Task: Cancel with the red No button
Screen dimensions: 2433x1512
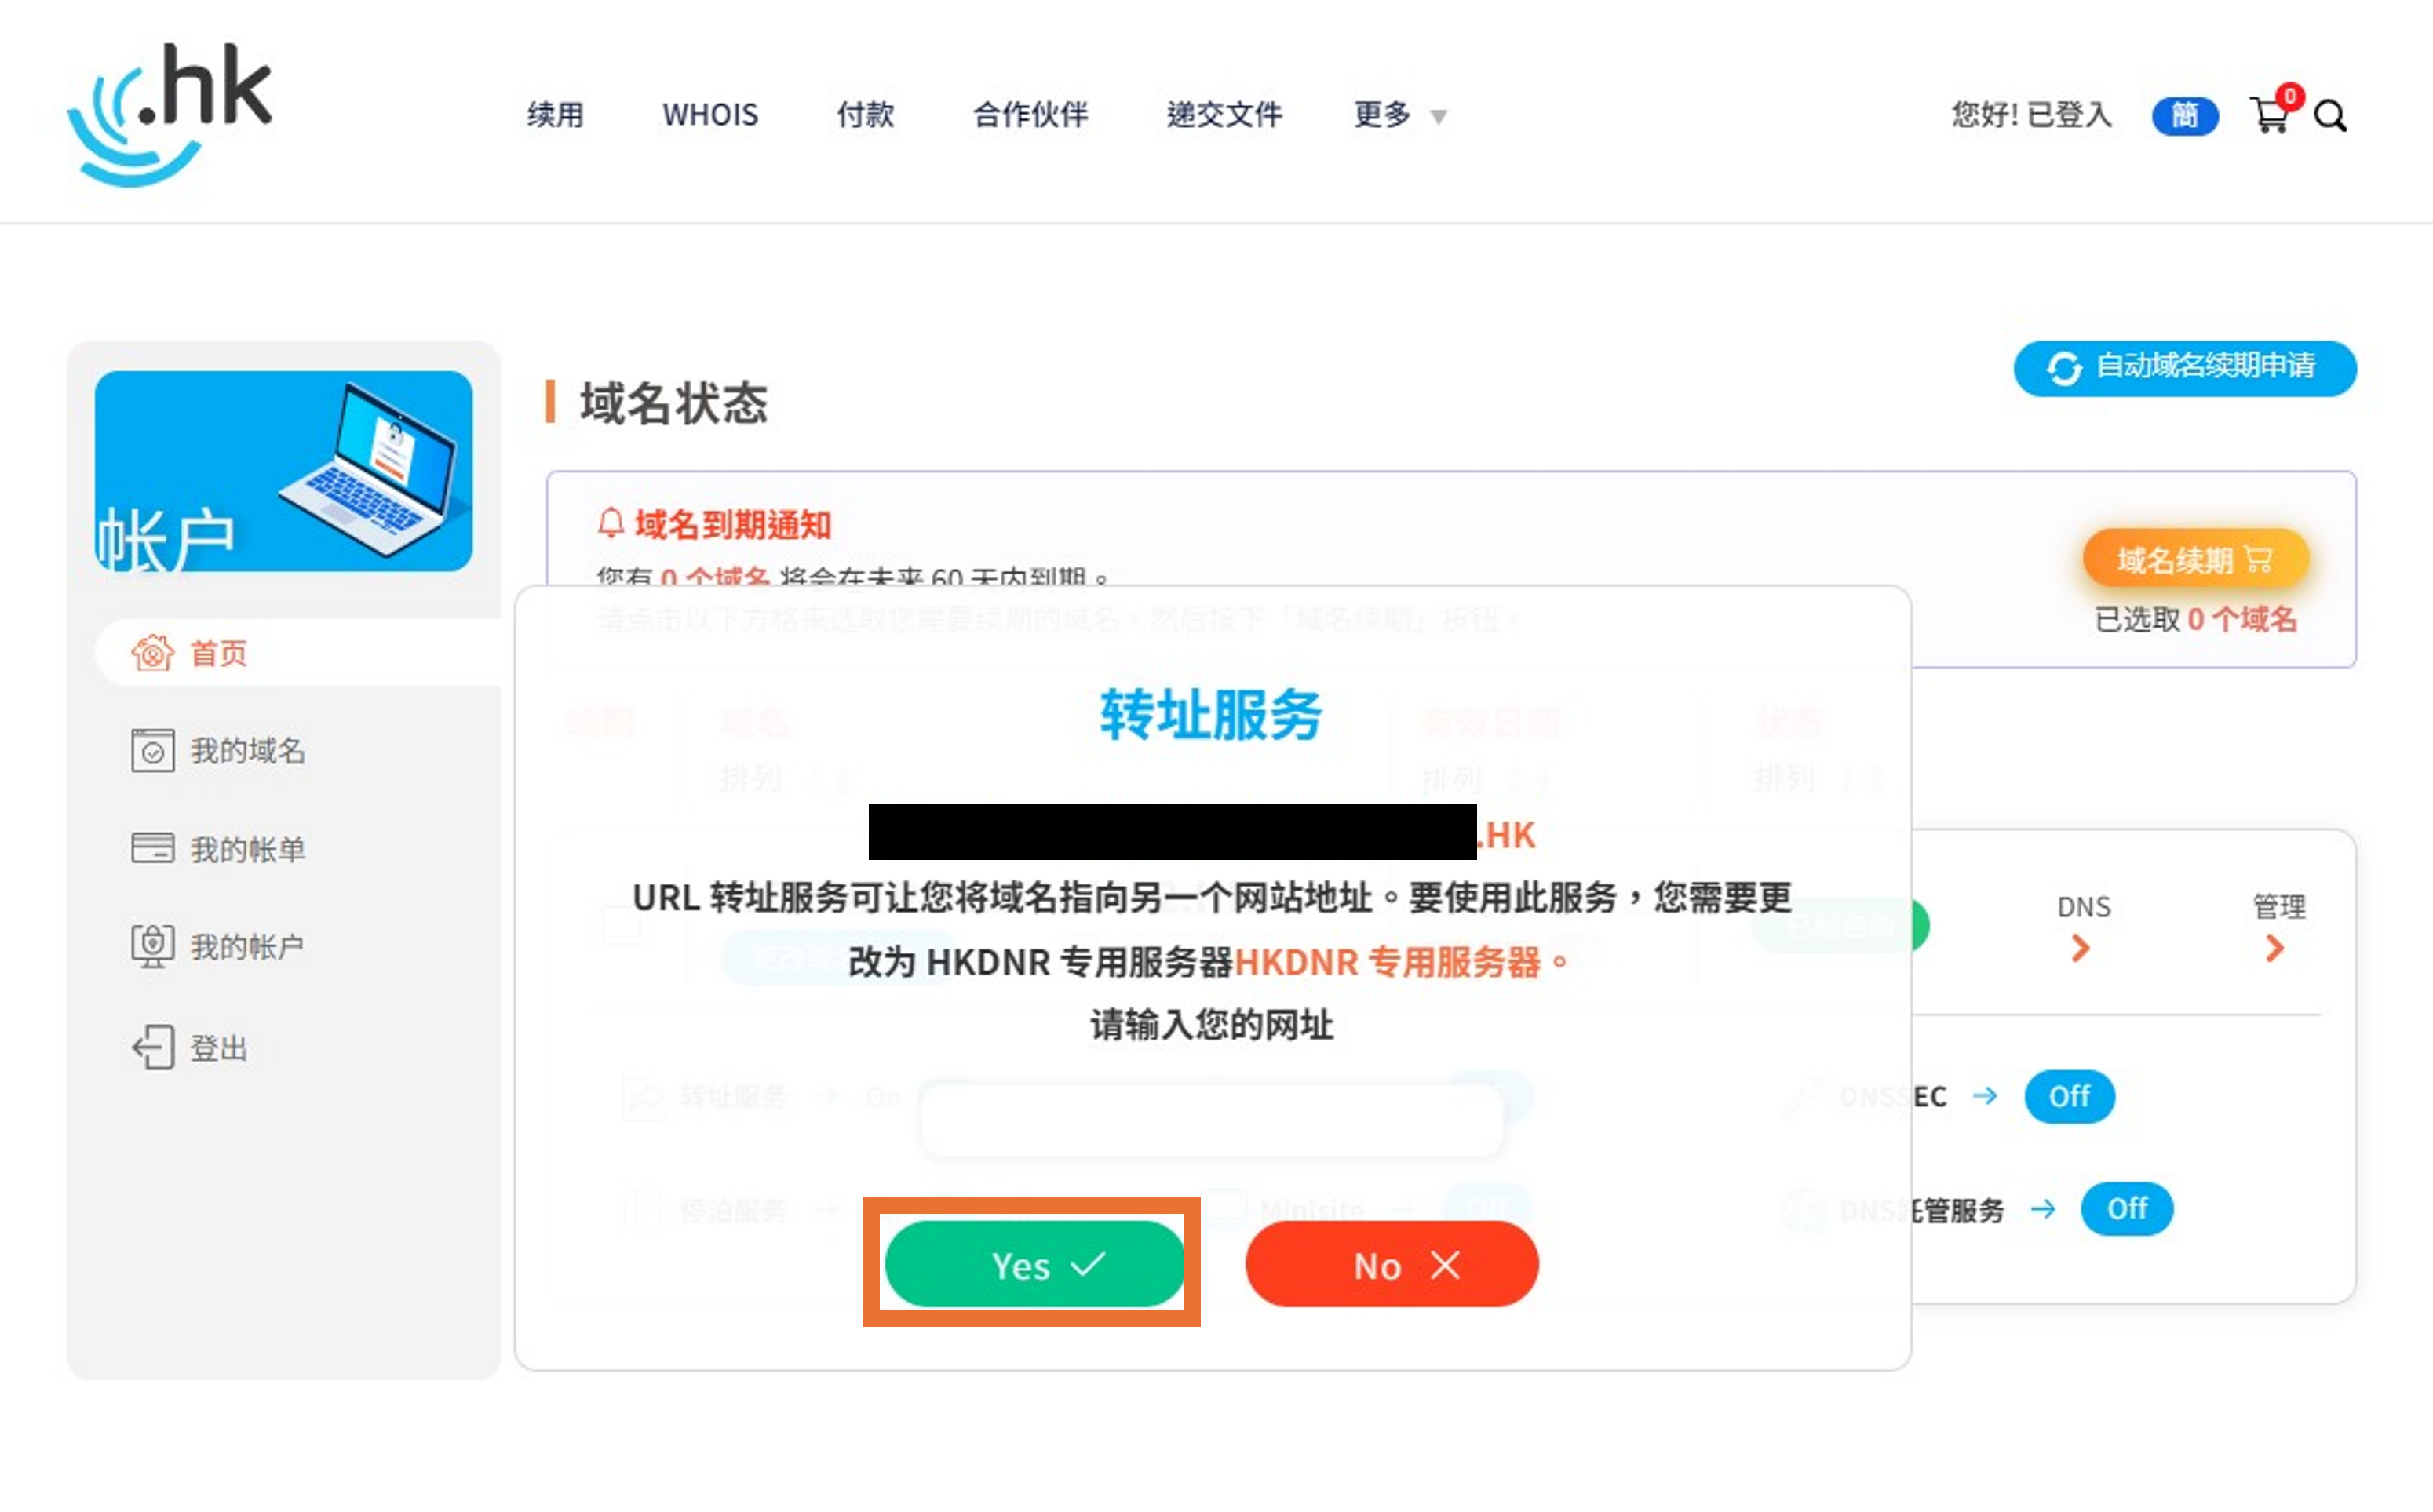Action: coord(1391,1265)
